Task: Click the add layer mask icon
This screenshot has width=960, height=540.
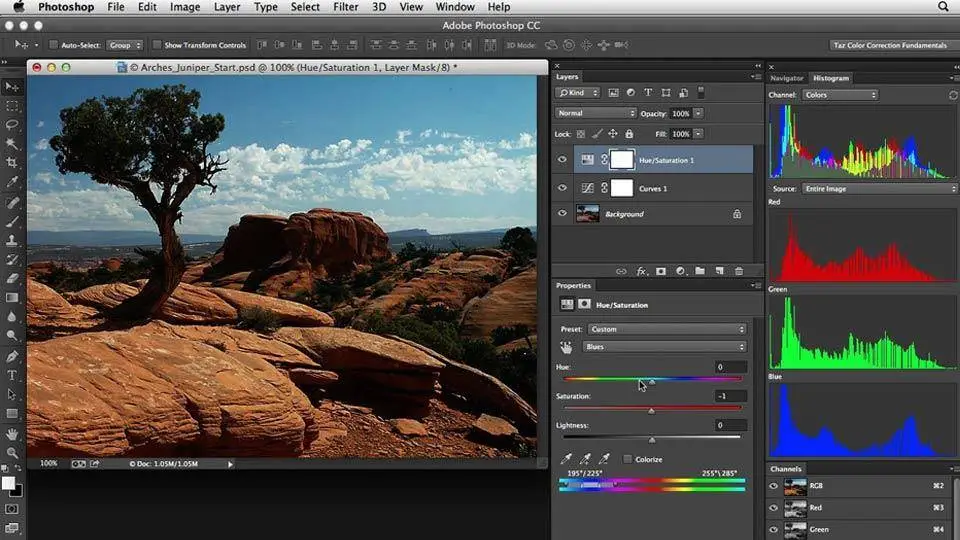Action: 660,271
